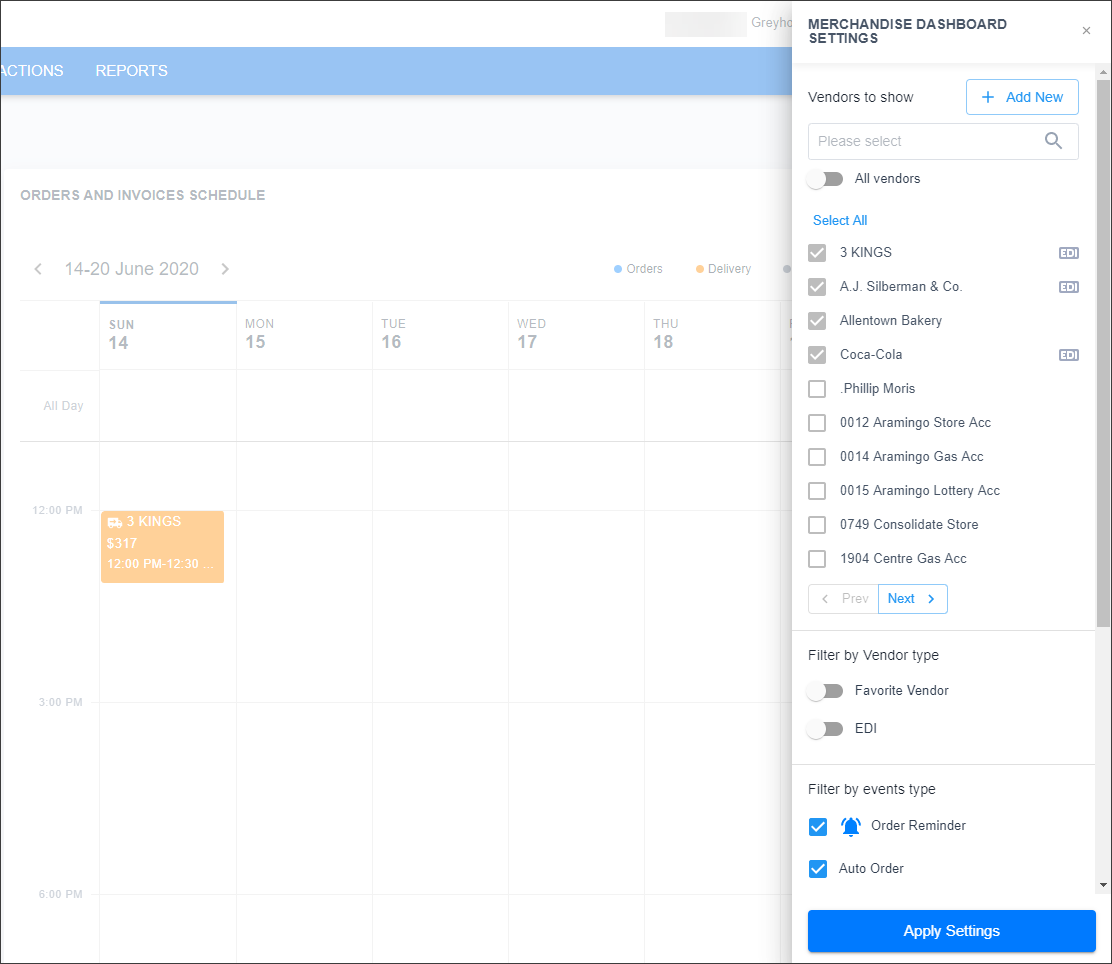Open the 3 KINGS $317 delivery event

pyautogui.click(x=162, y=547)
